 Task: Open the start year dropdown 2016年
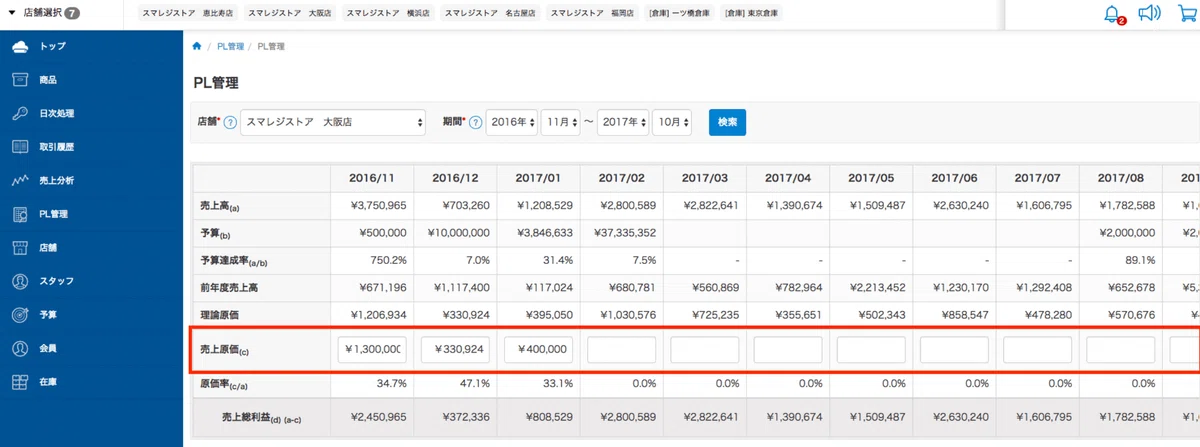(512, 122)
